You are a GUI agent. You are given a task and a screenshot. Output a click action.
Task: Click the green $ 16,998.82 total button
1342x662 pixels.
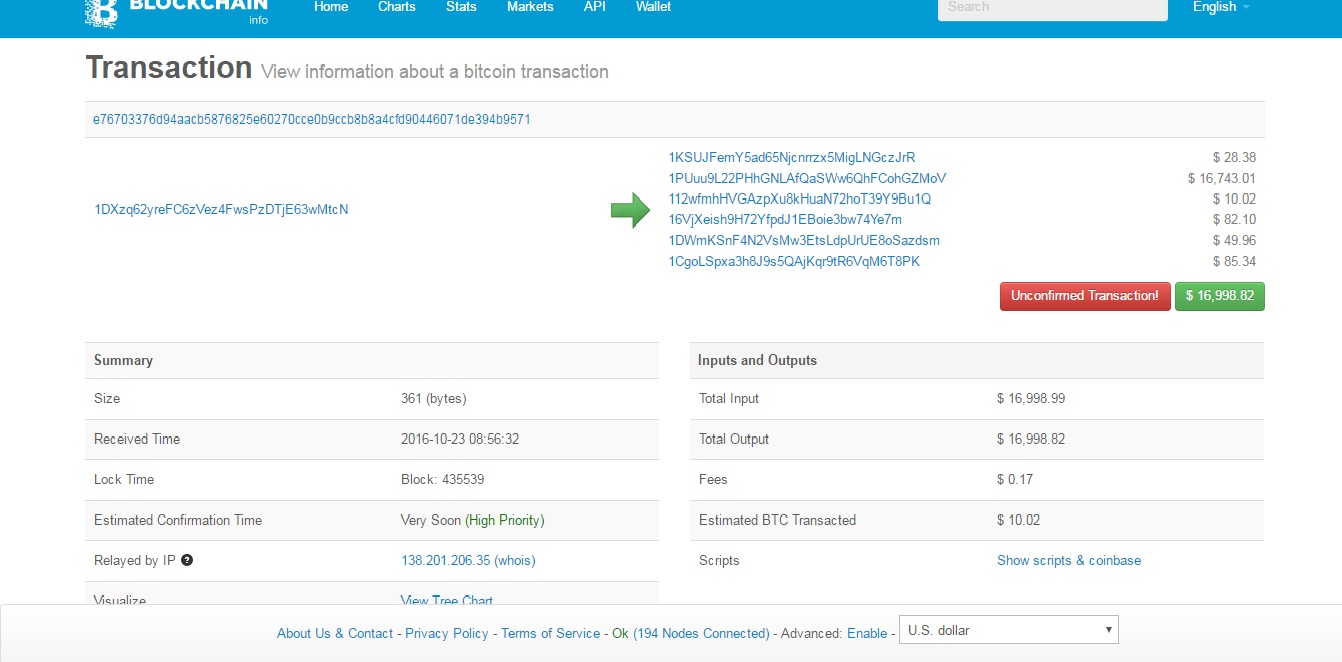click(1219, 296)
